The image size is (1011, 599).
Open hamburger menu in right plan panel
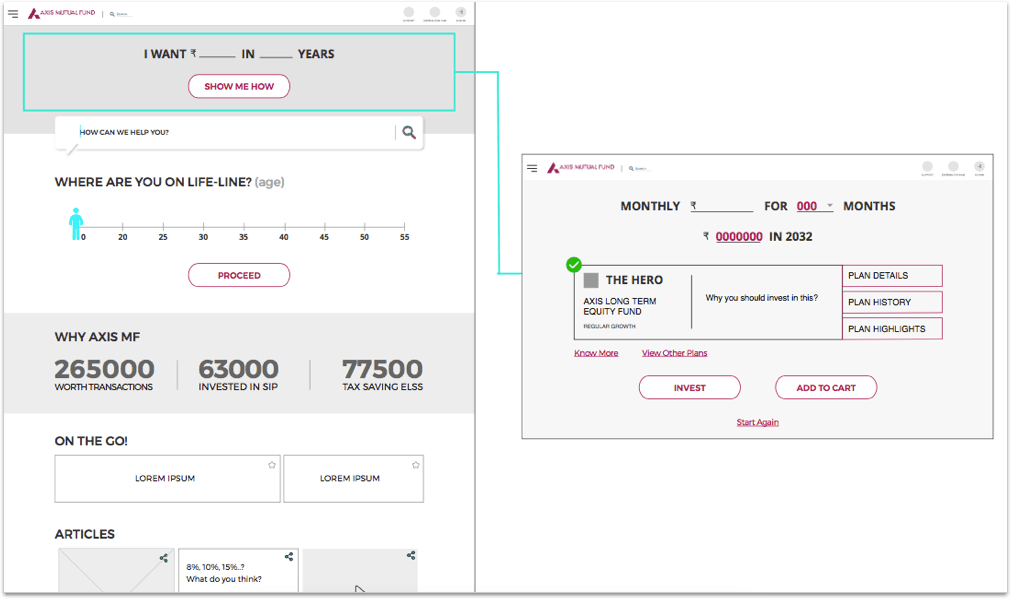click(532, 168)
